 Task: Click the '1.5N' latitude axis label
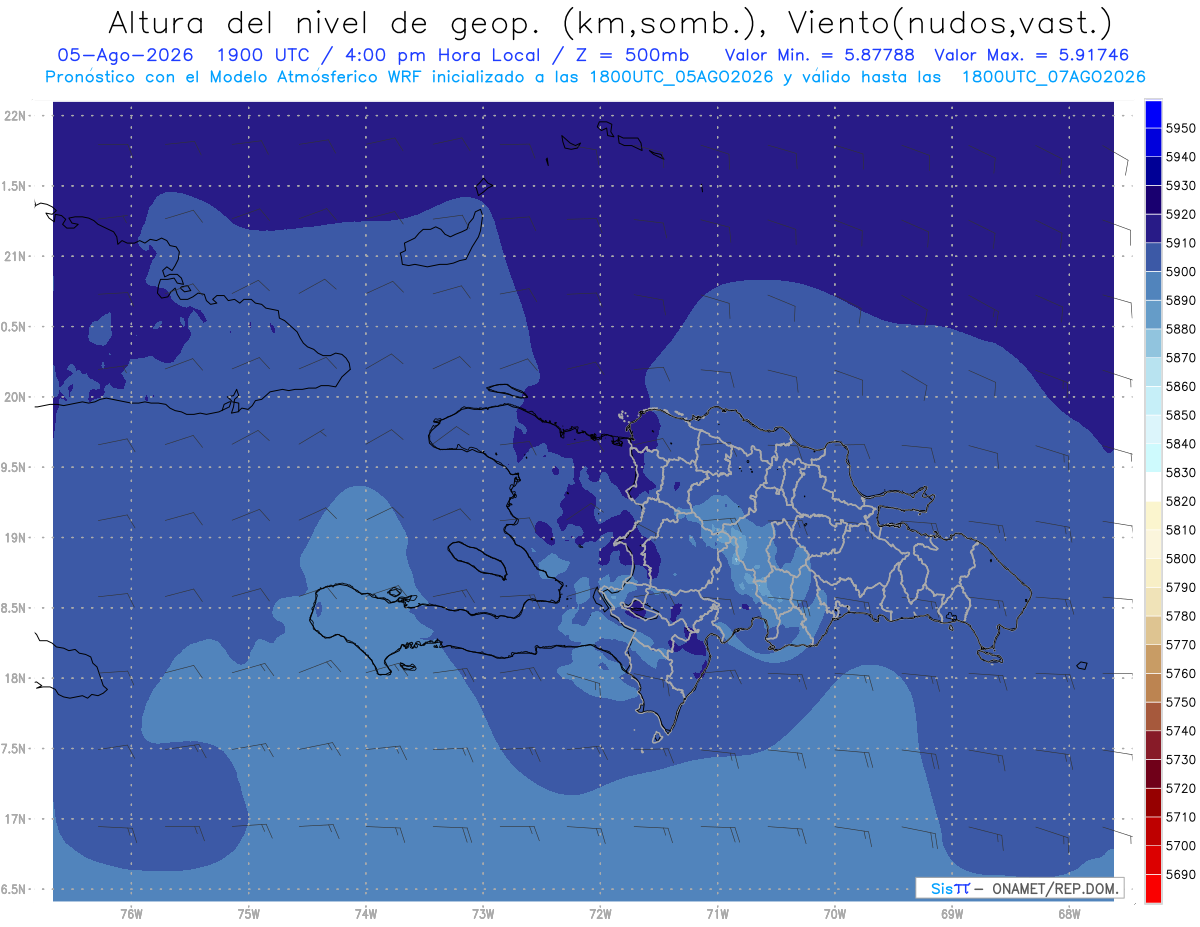(15, 186)
